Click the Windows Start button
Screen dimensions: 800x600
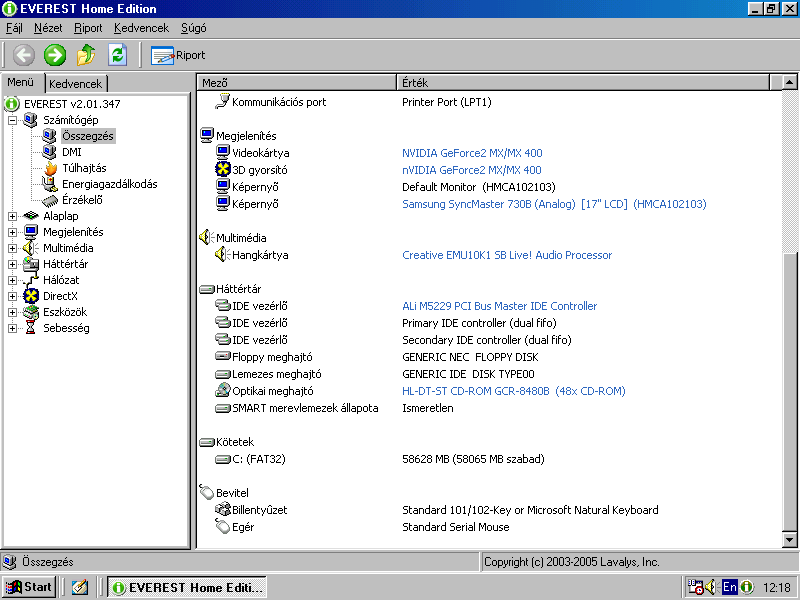click(x=29, y=587)
